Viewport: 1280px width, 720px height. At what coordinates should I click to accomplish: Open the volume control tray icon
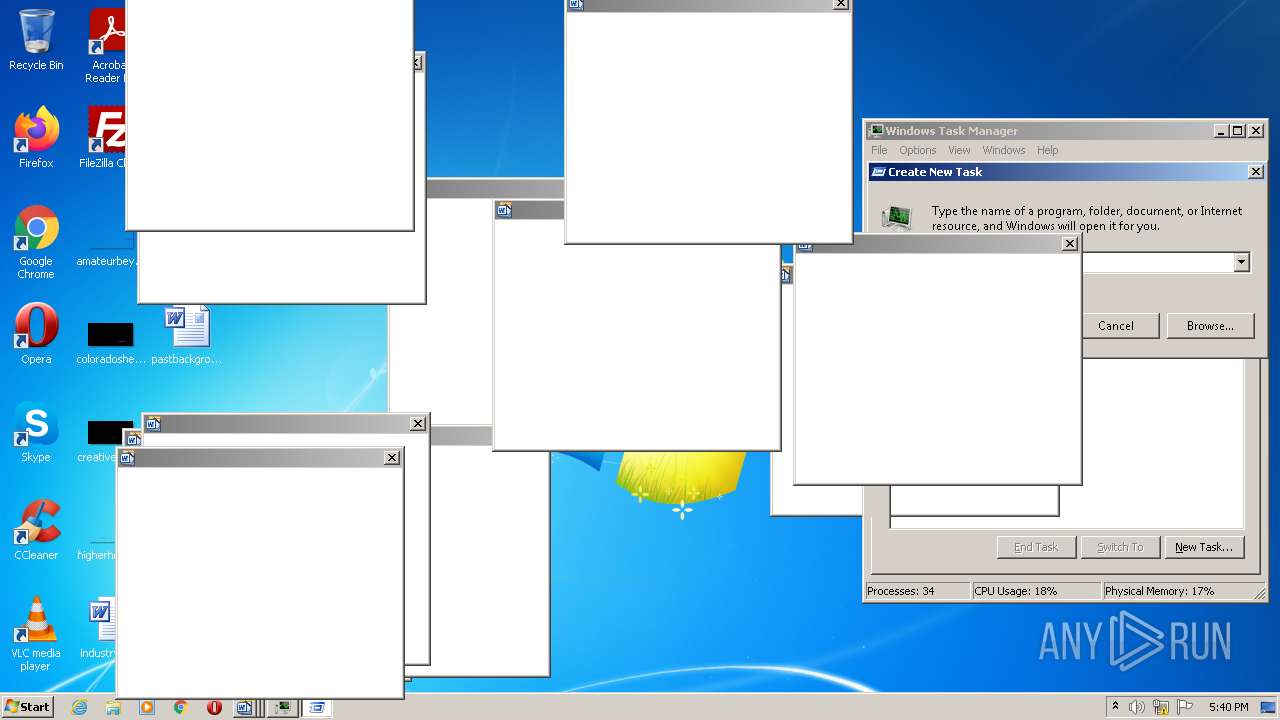1137,707
